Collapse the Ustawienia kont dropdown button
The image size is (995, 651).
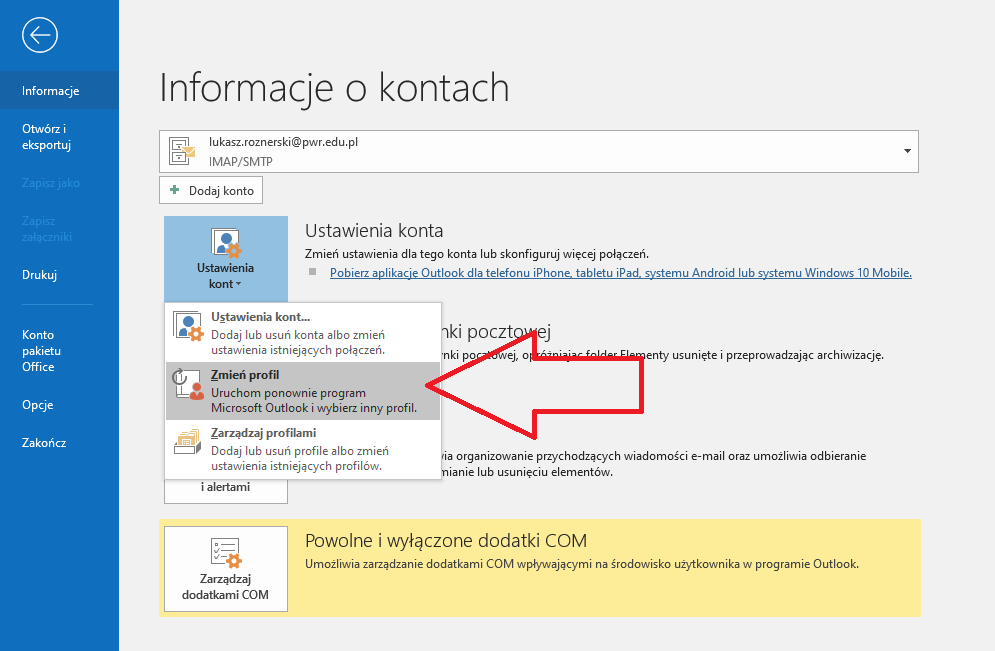pyautogui.click(x=226, y=259)
